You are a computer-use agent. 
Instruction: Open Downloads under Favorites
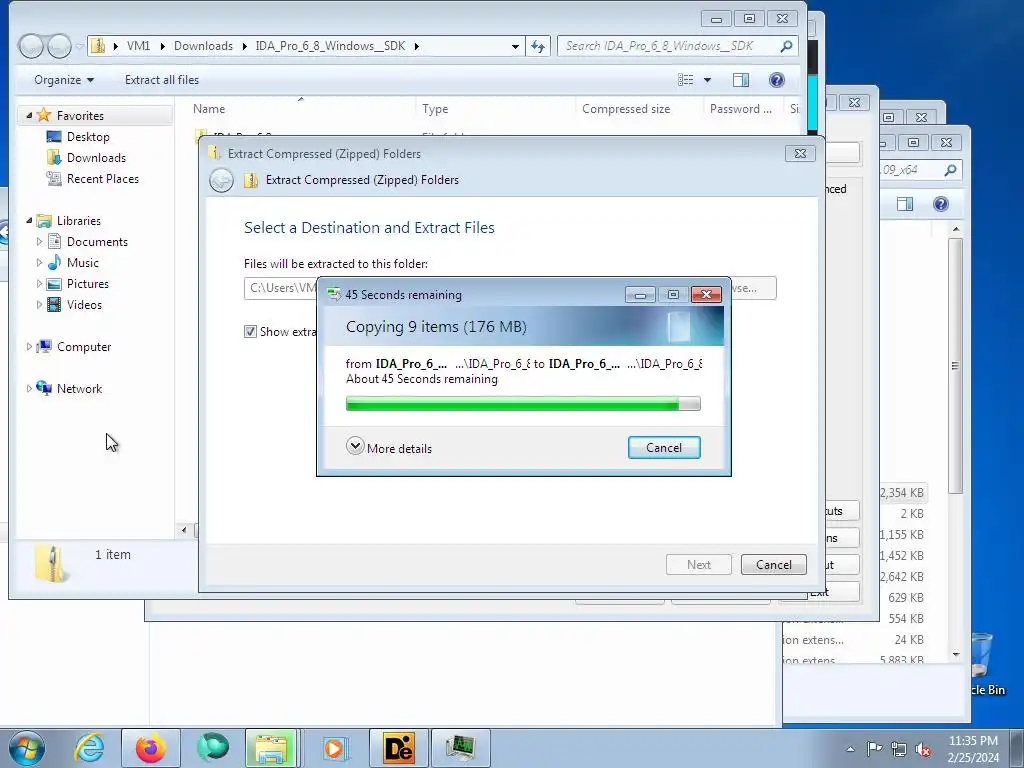[95, 157]
